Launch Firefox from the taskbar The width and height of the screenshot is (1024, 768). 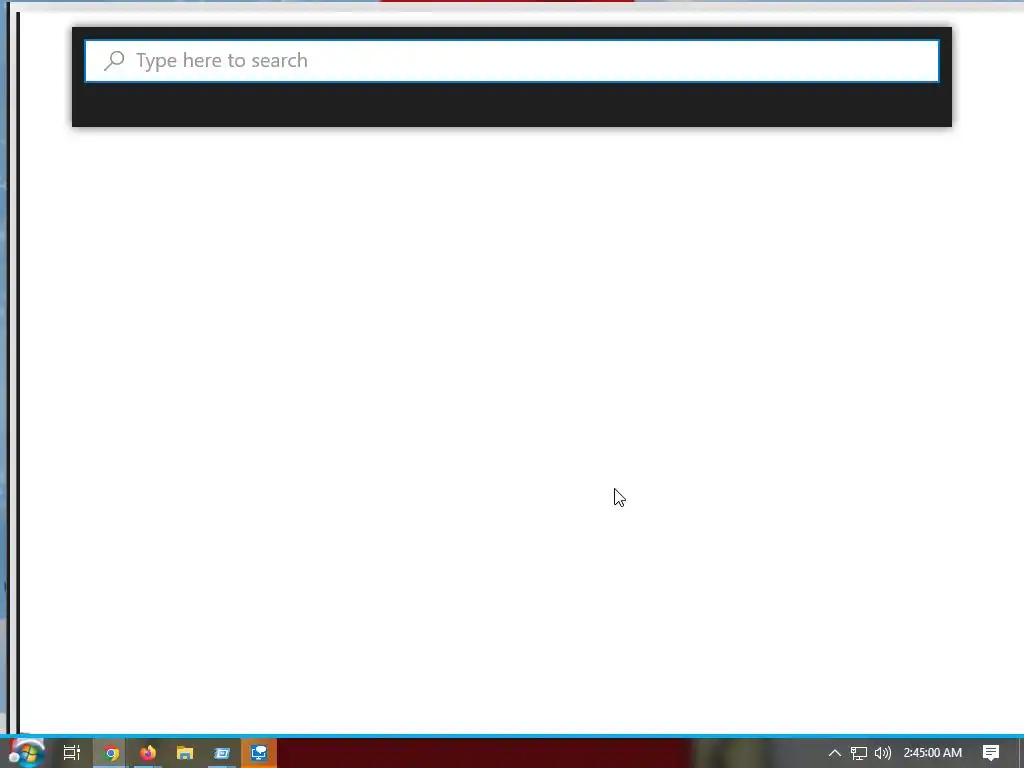click(148, 753)
